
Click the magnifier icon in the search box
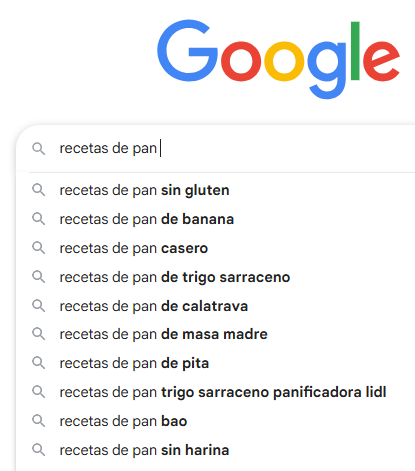(38, 149)
